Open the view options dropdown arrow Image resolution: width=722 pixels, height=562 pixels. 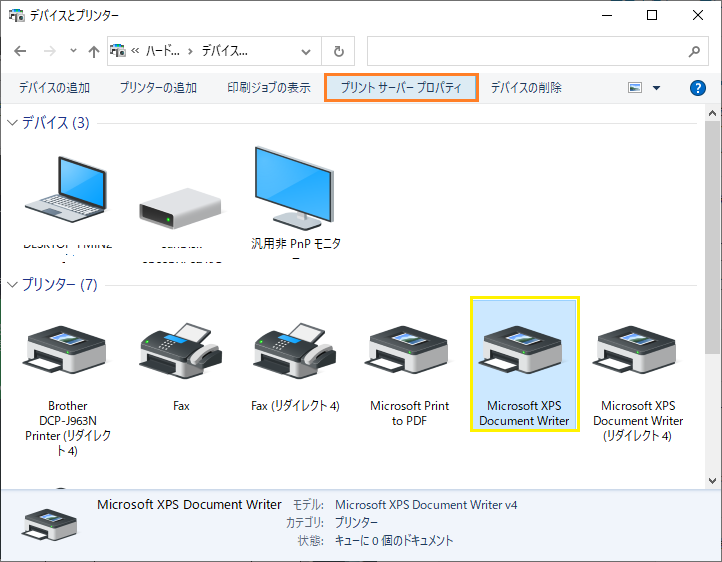(656, 87)
